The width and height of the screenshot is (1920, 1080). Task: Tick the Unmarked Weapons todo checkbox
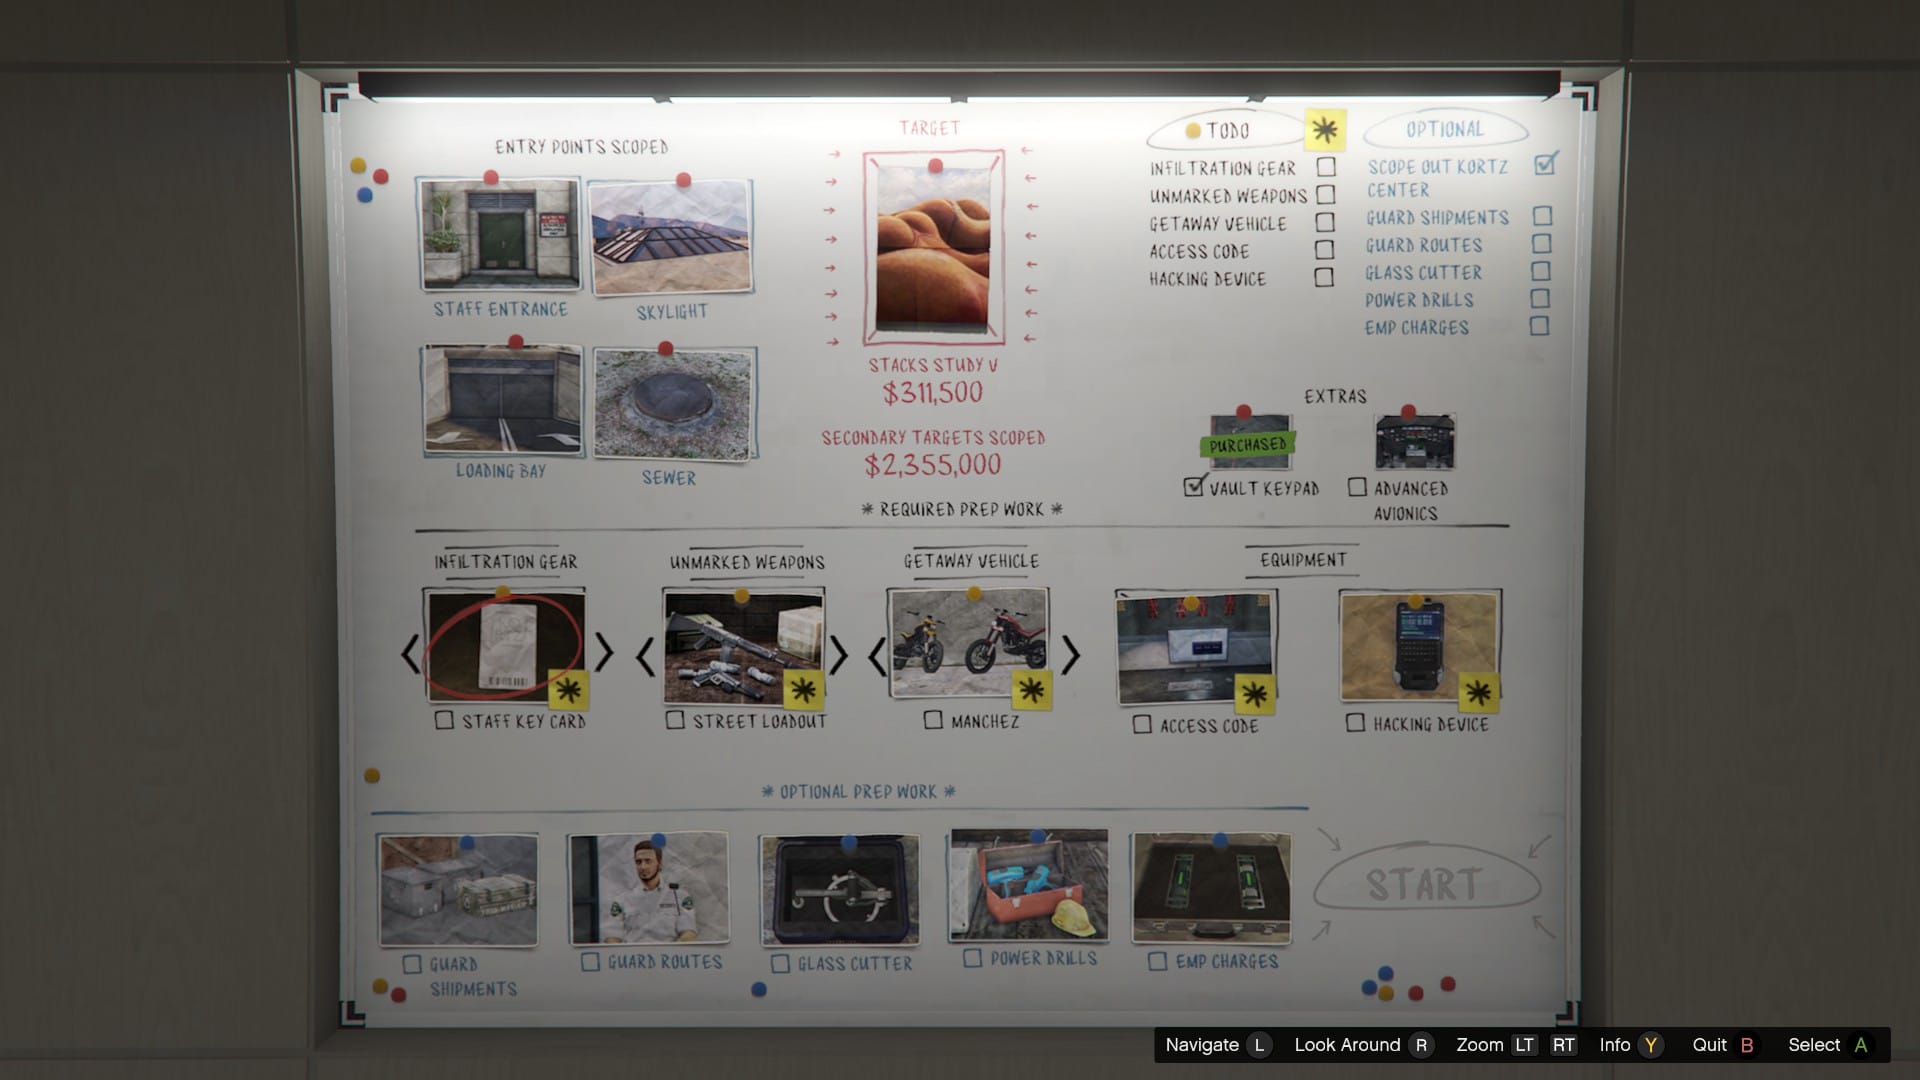[1326, 194]
